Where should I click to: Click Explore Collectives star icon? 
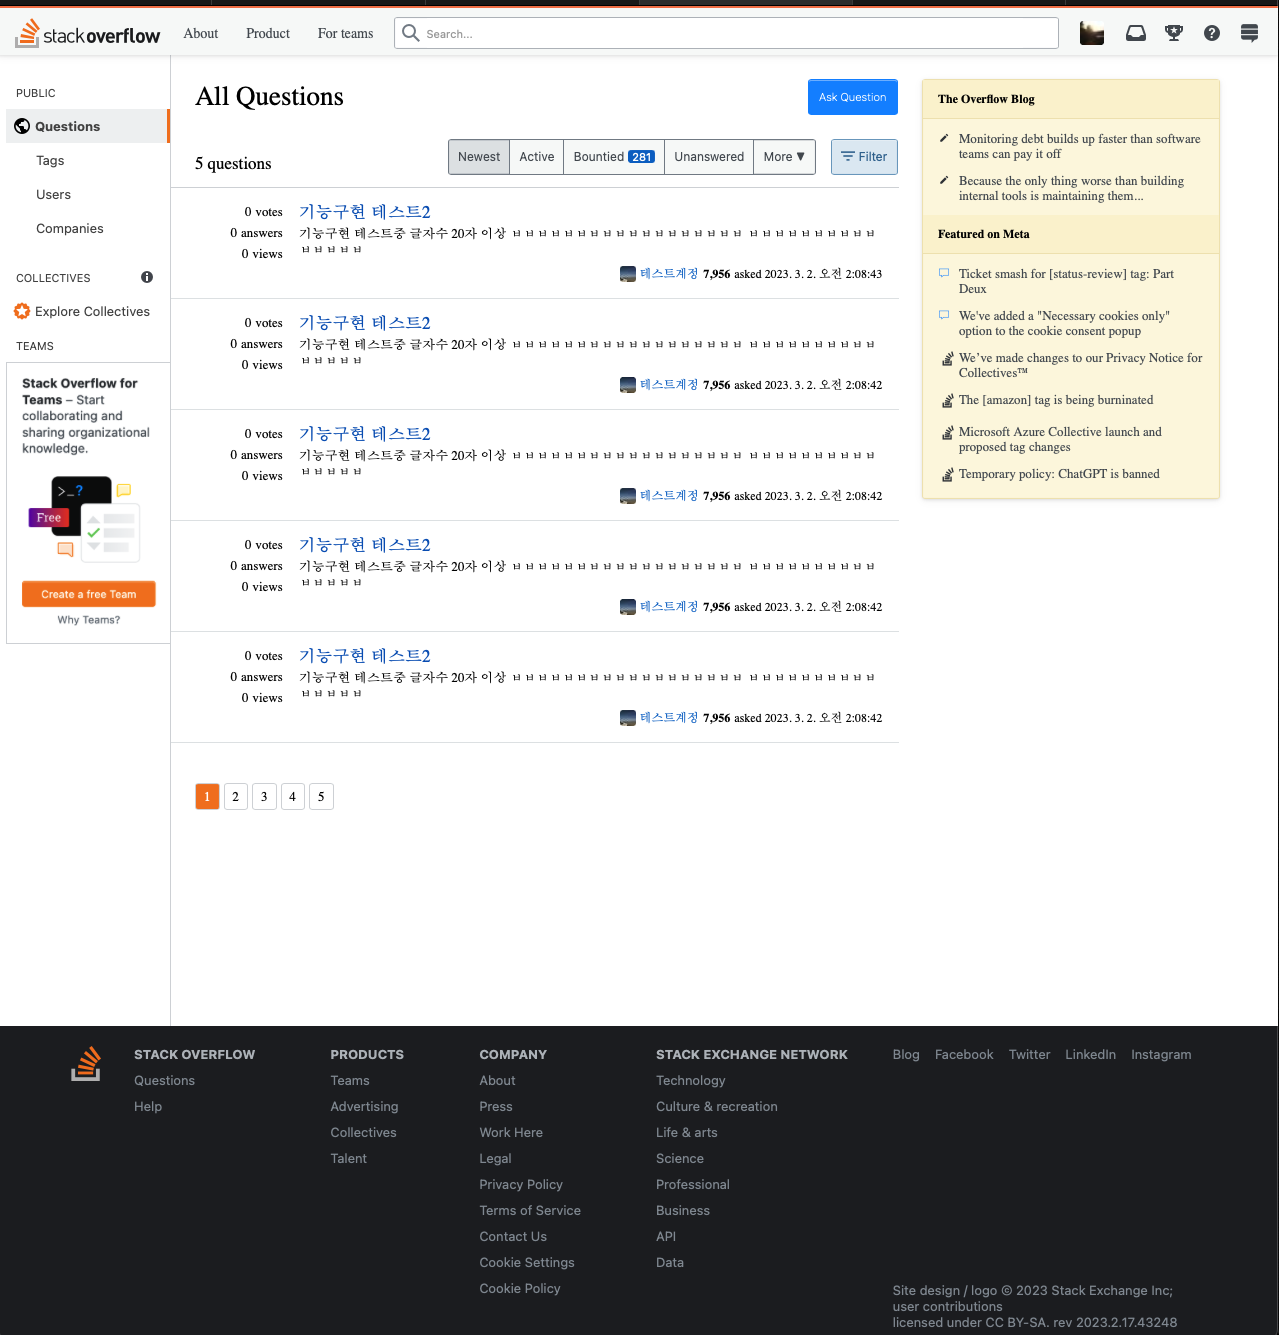(22, 311)
